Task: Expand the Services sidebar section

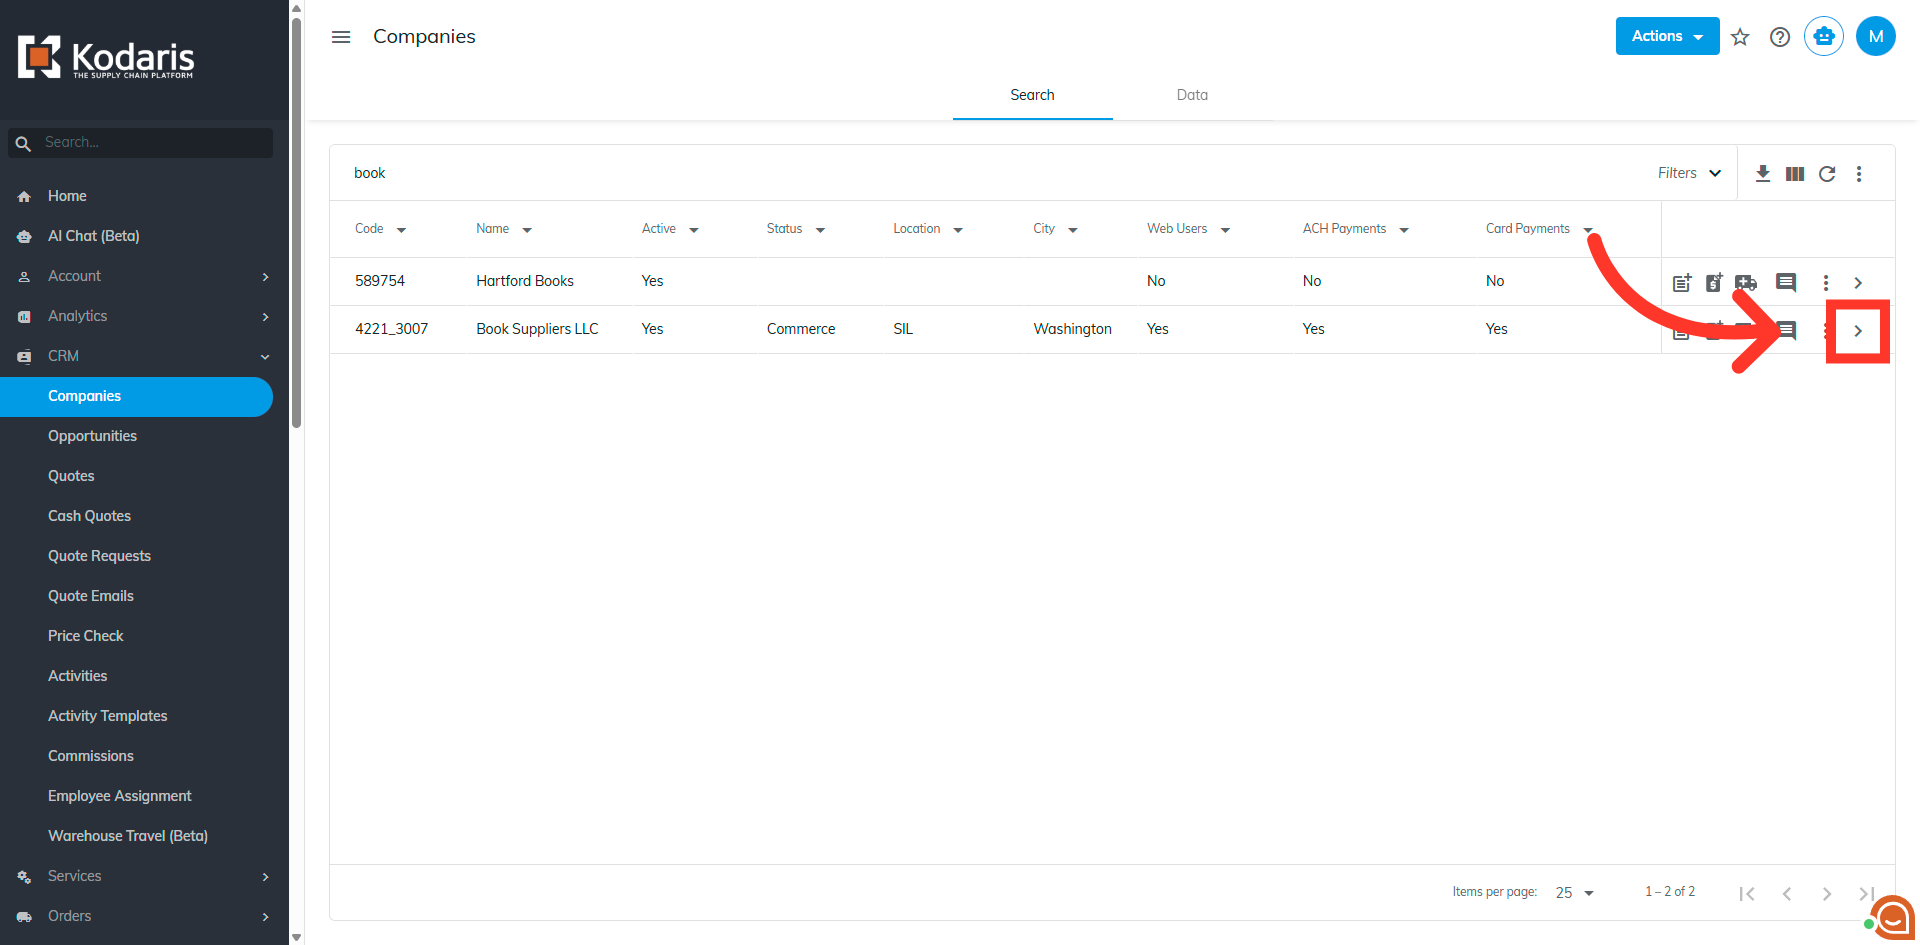Action: (x=137, y=876)
